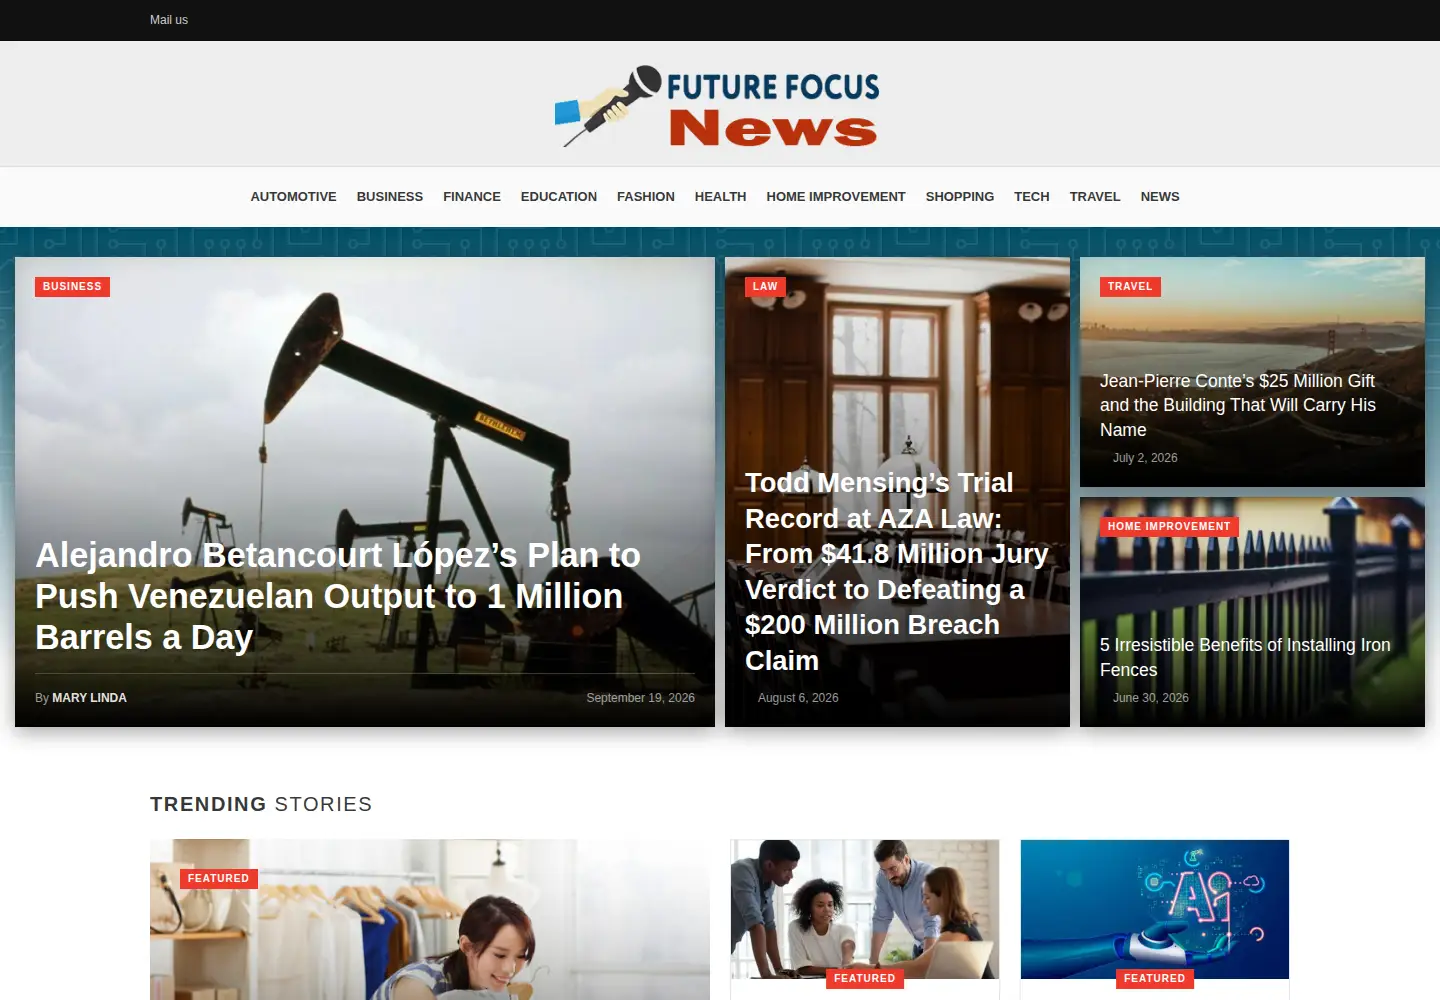Screen dimensions: 1440x1000
Task: Visit the Shopping section
Action: 960,197
